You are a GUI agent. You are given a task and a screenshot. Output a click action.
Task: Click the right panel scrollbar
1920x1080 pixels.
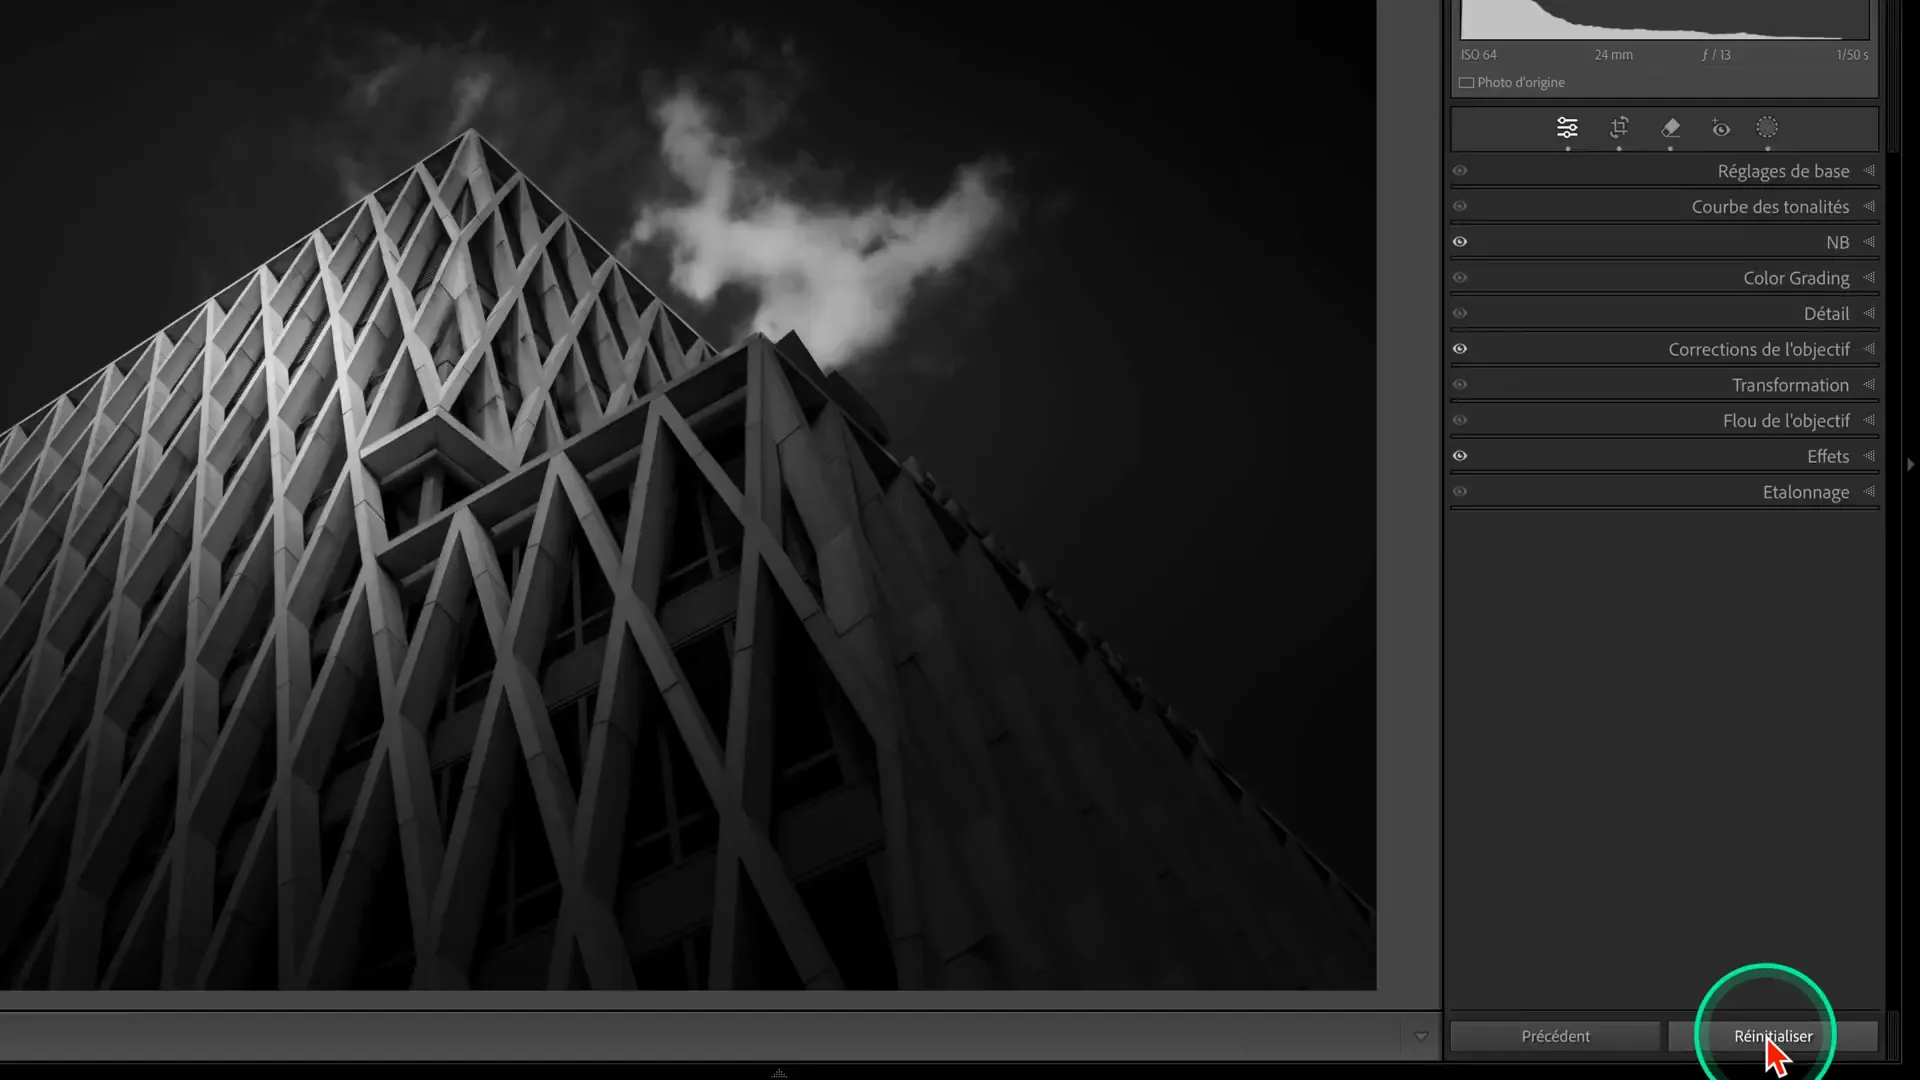[x=1892, y=75]
